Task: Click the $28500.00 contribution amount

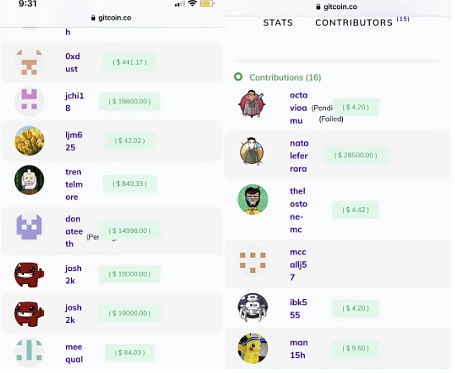Action: pyautogui.click(x=355, y=155)
